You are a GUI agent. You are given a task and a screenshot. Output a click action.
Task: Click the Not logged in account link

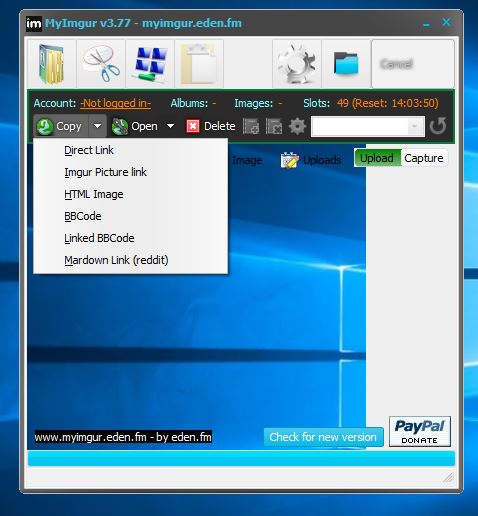tap(115, 103)
